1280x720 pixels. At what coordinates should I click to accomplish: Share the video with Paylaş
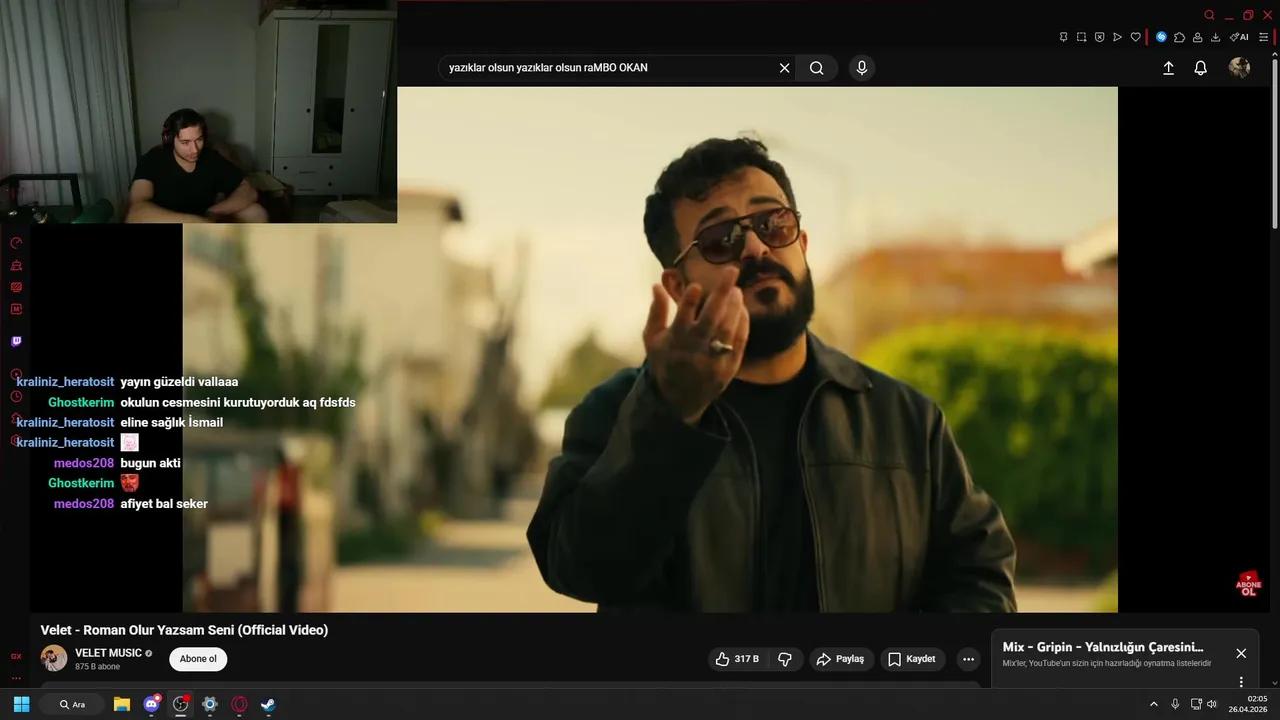coord(840,659)
